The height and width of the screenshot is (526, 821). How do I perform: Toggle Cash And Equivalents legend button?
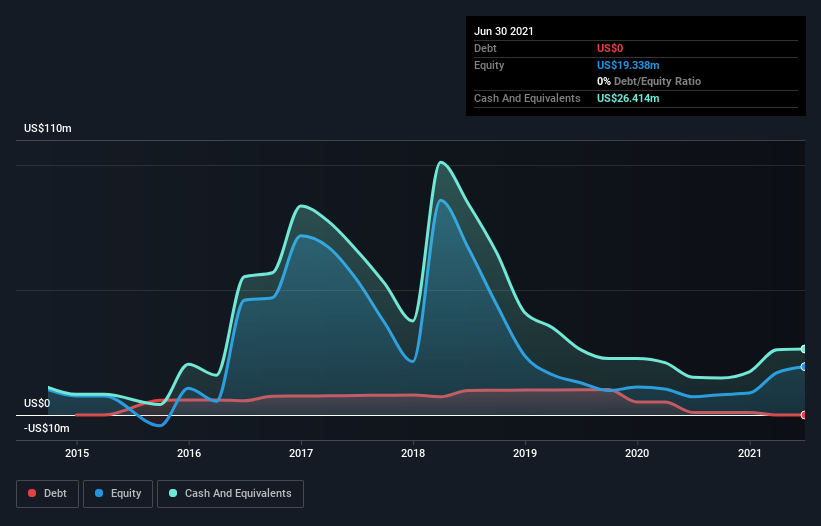[230, 494]
